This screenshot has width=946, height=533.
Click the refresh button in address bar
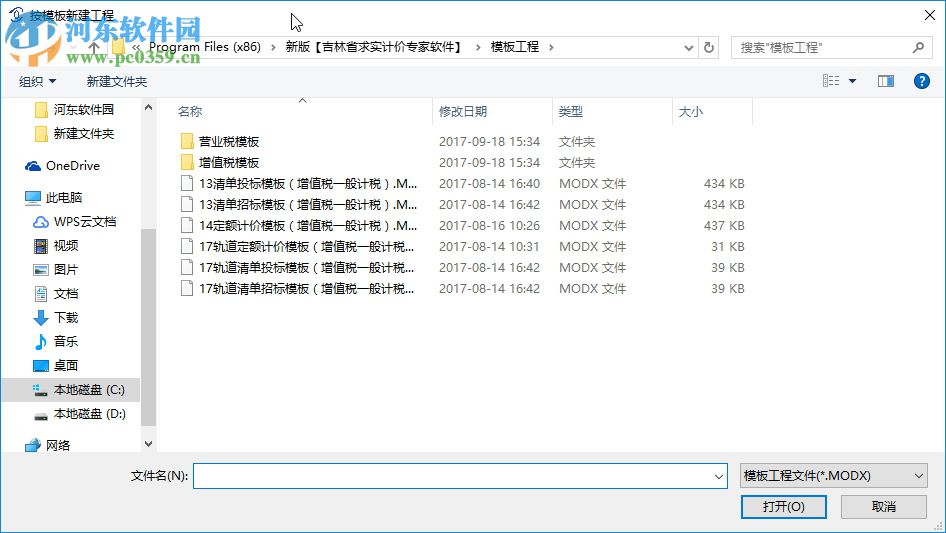tap(709, 47)
